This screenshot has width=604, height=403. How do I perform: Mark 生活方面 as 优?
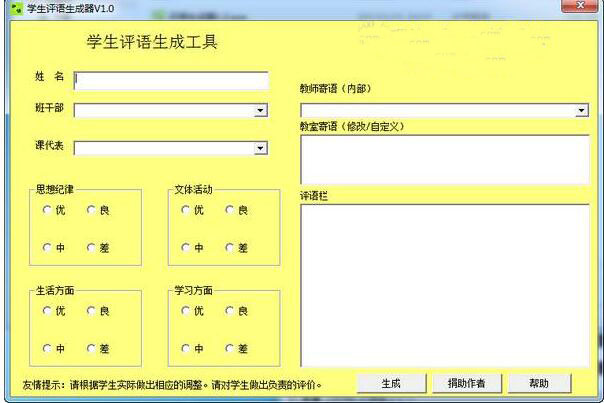tap(47, 311)
